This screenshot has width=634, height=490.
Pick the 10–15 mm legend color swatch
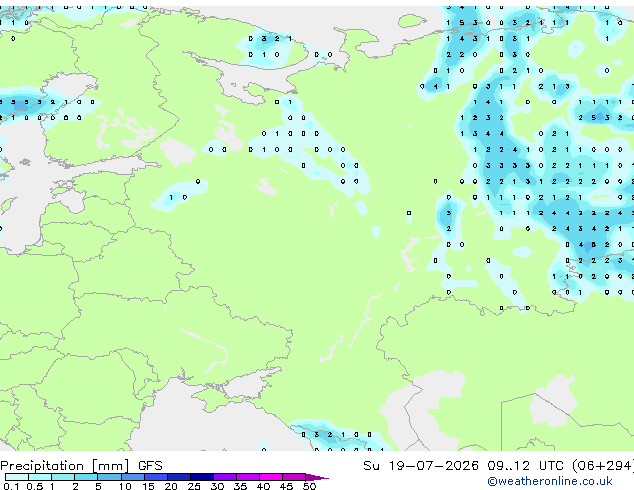click(x=133, y=477)
